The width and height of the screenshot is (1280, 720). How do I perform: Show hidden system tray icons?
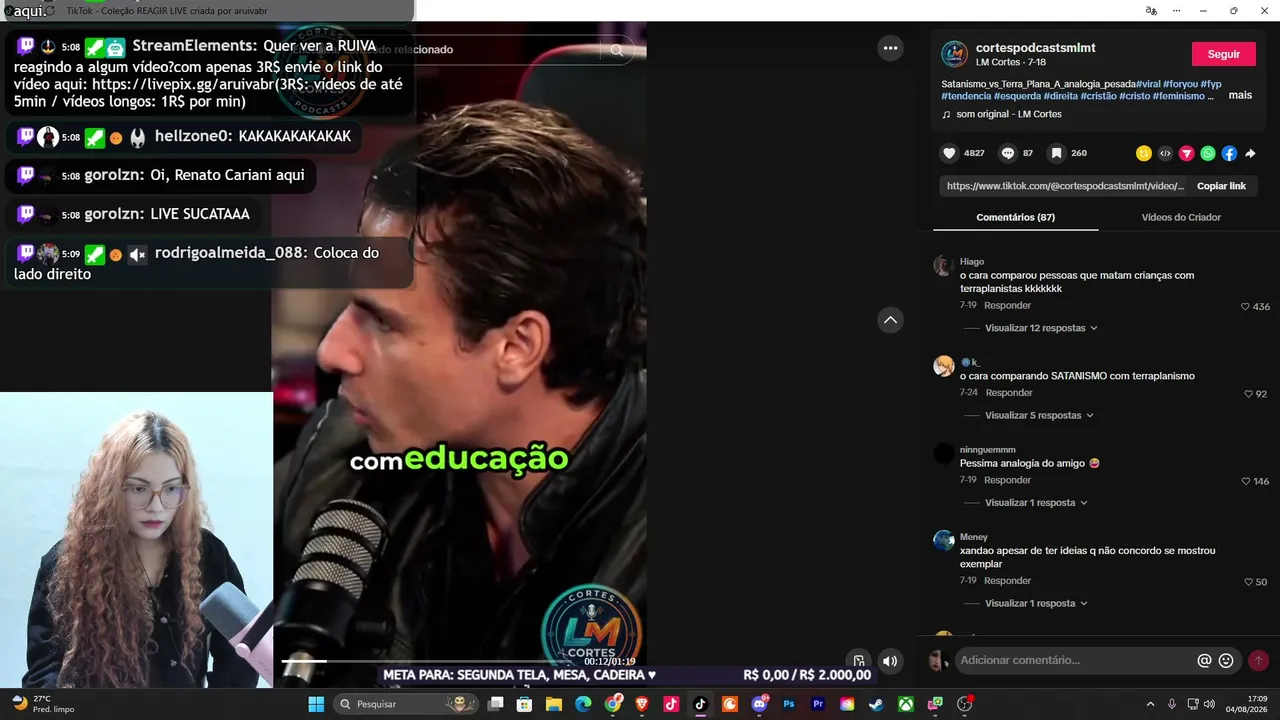(1150, 704)
